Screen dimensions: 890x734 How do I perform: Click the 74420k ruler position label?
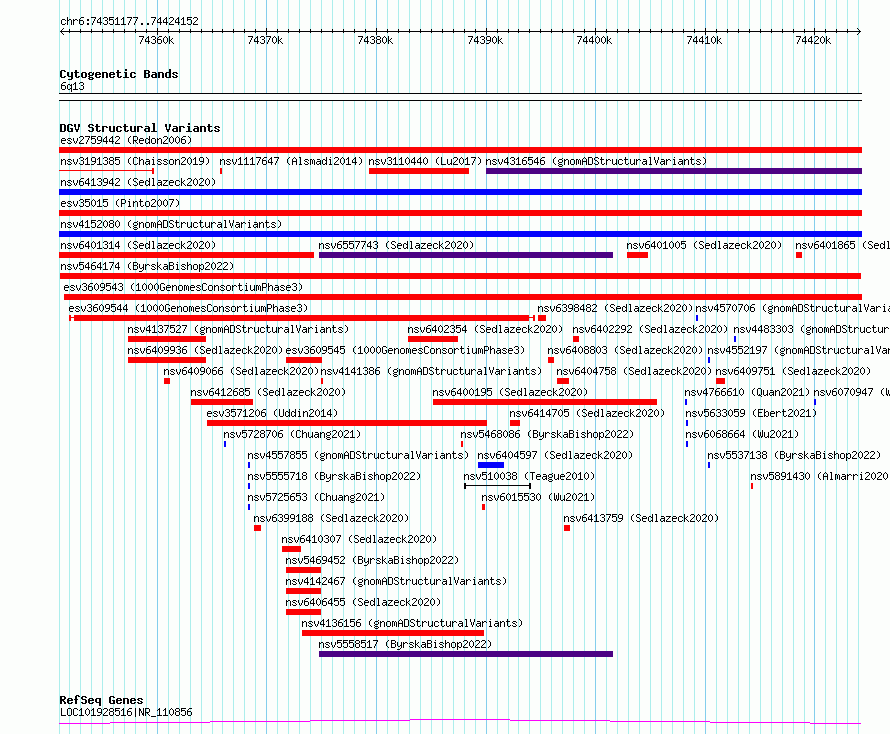click(813, 40)
